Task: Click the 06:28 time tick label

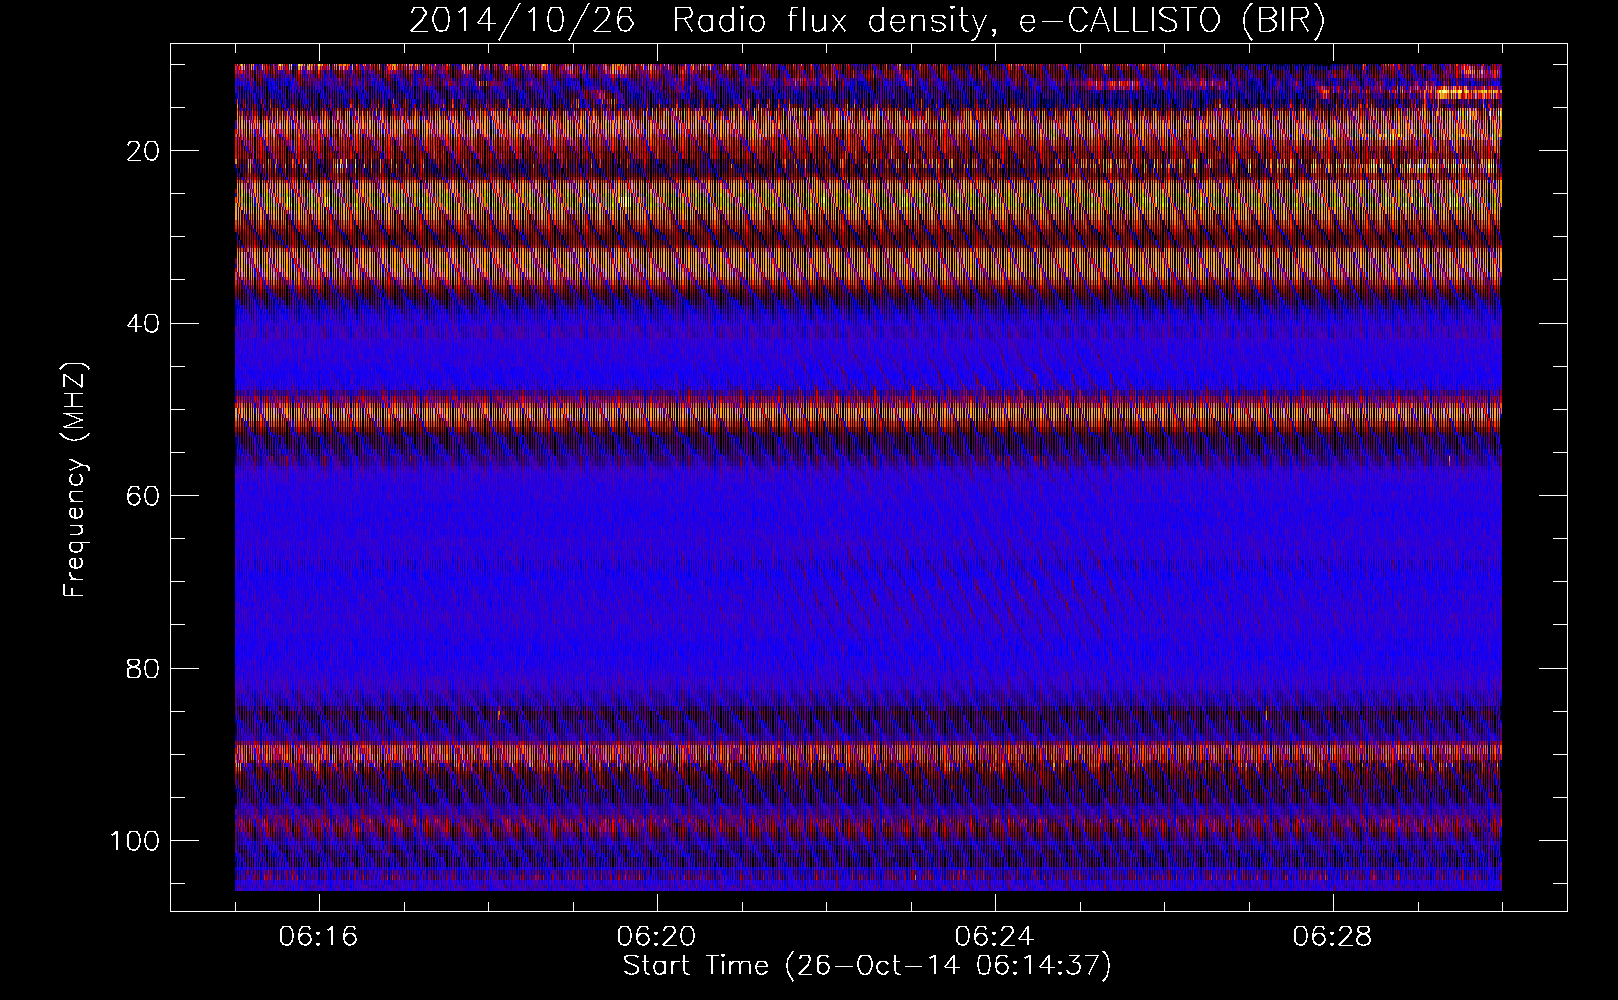Action: click(1333, 937)
